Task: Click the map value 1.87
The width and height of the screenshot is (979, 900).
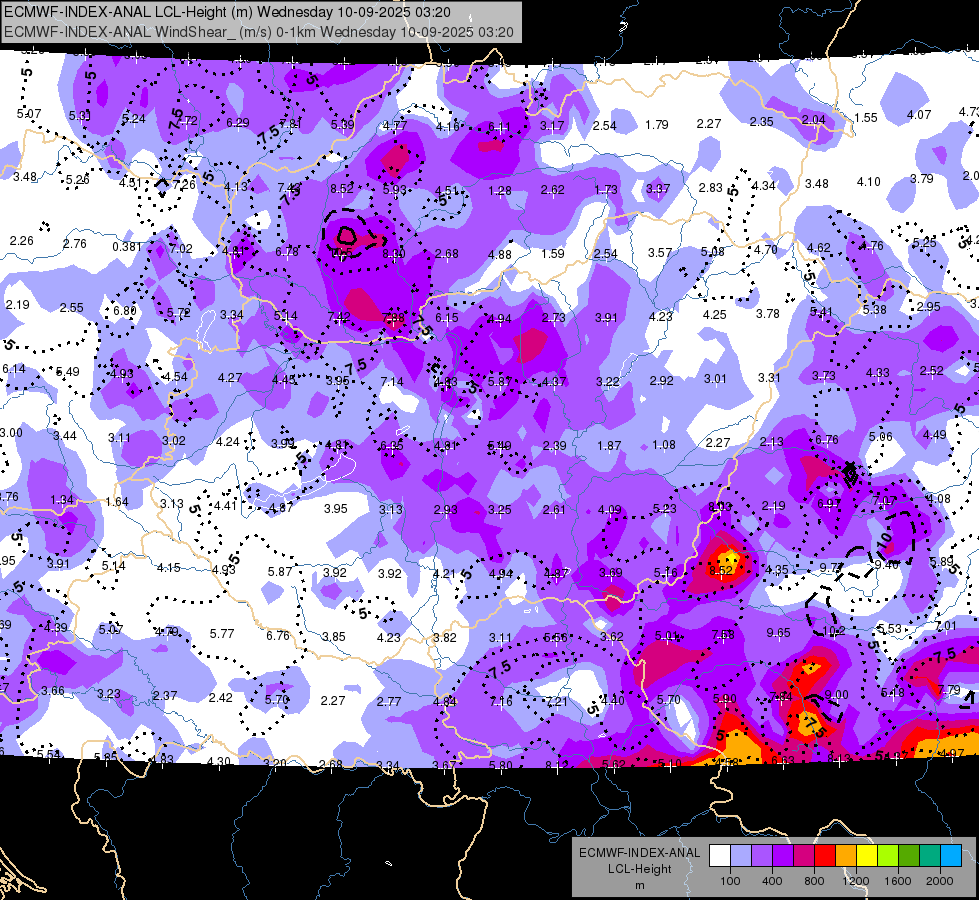Action: click(x=609, y=445)
